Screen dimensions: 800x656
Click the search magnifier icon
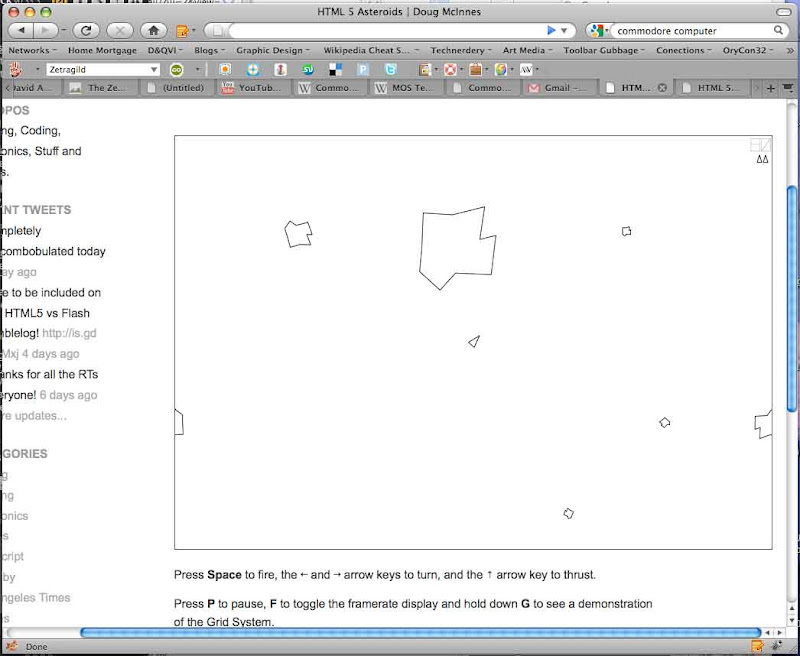(x=778, y=30)
